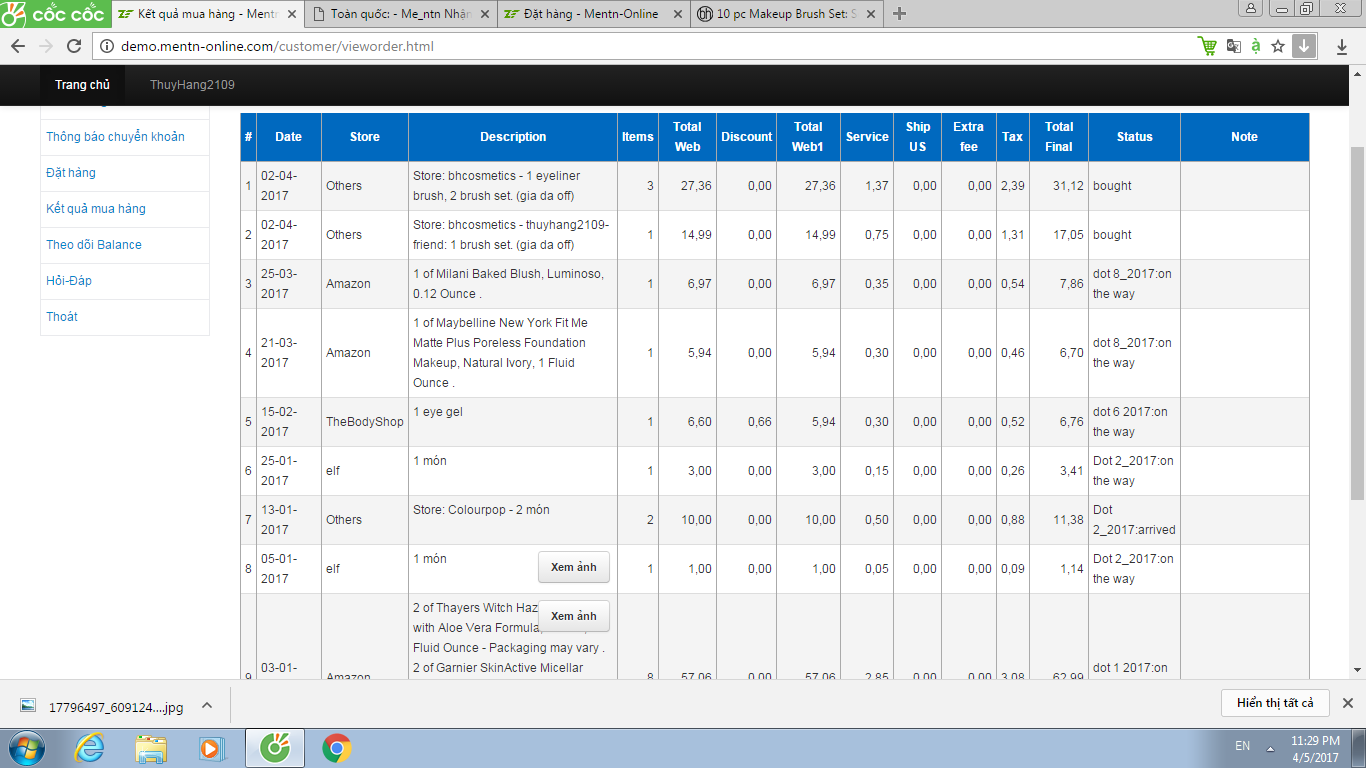The height and width of the screenshot is (768, 1366).
Task: Click the download arrow button in address bar
Action: pos(1304,46)
